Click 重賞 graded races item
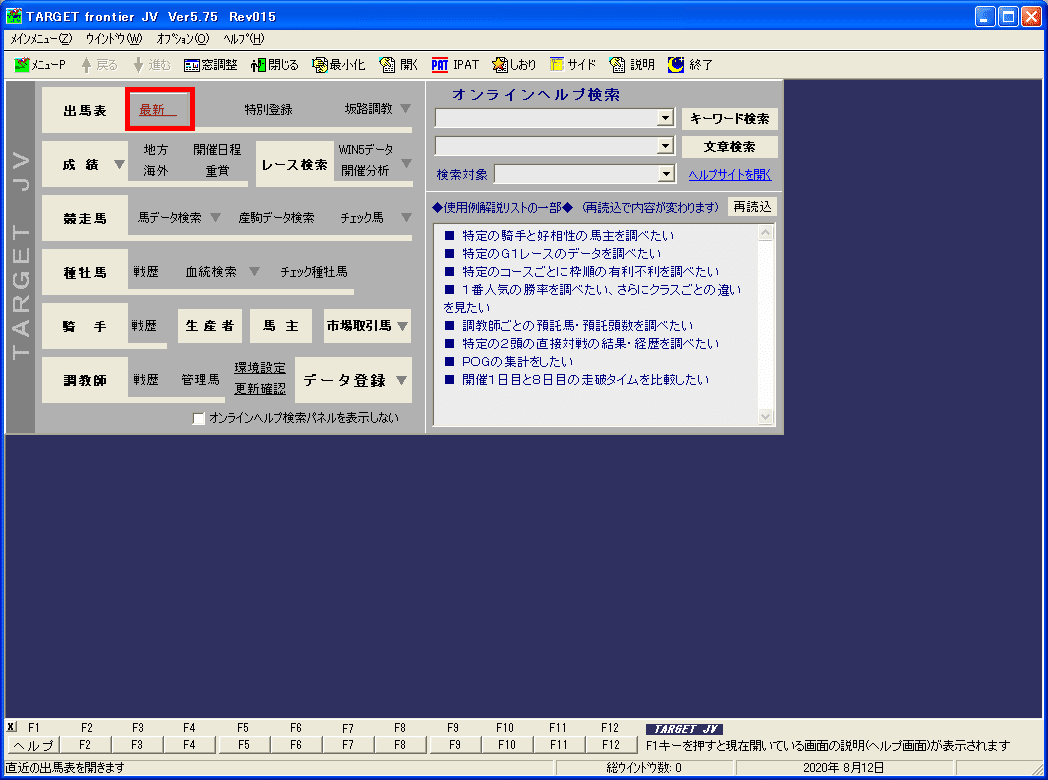1048x780 pixels. [217, 171]
